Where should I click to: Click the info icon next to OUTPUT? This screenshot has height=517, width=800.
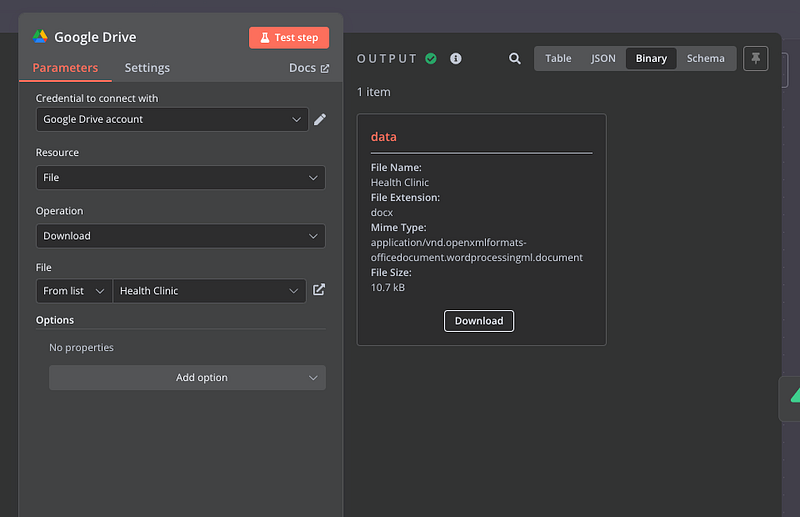(456, 59)
